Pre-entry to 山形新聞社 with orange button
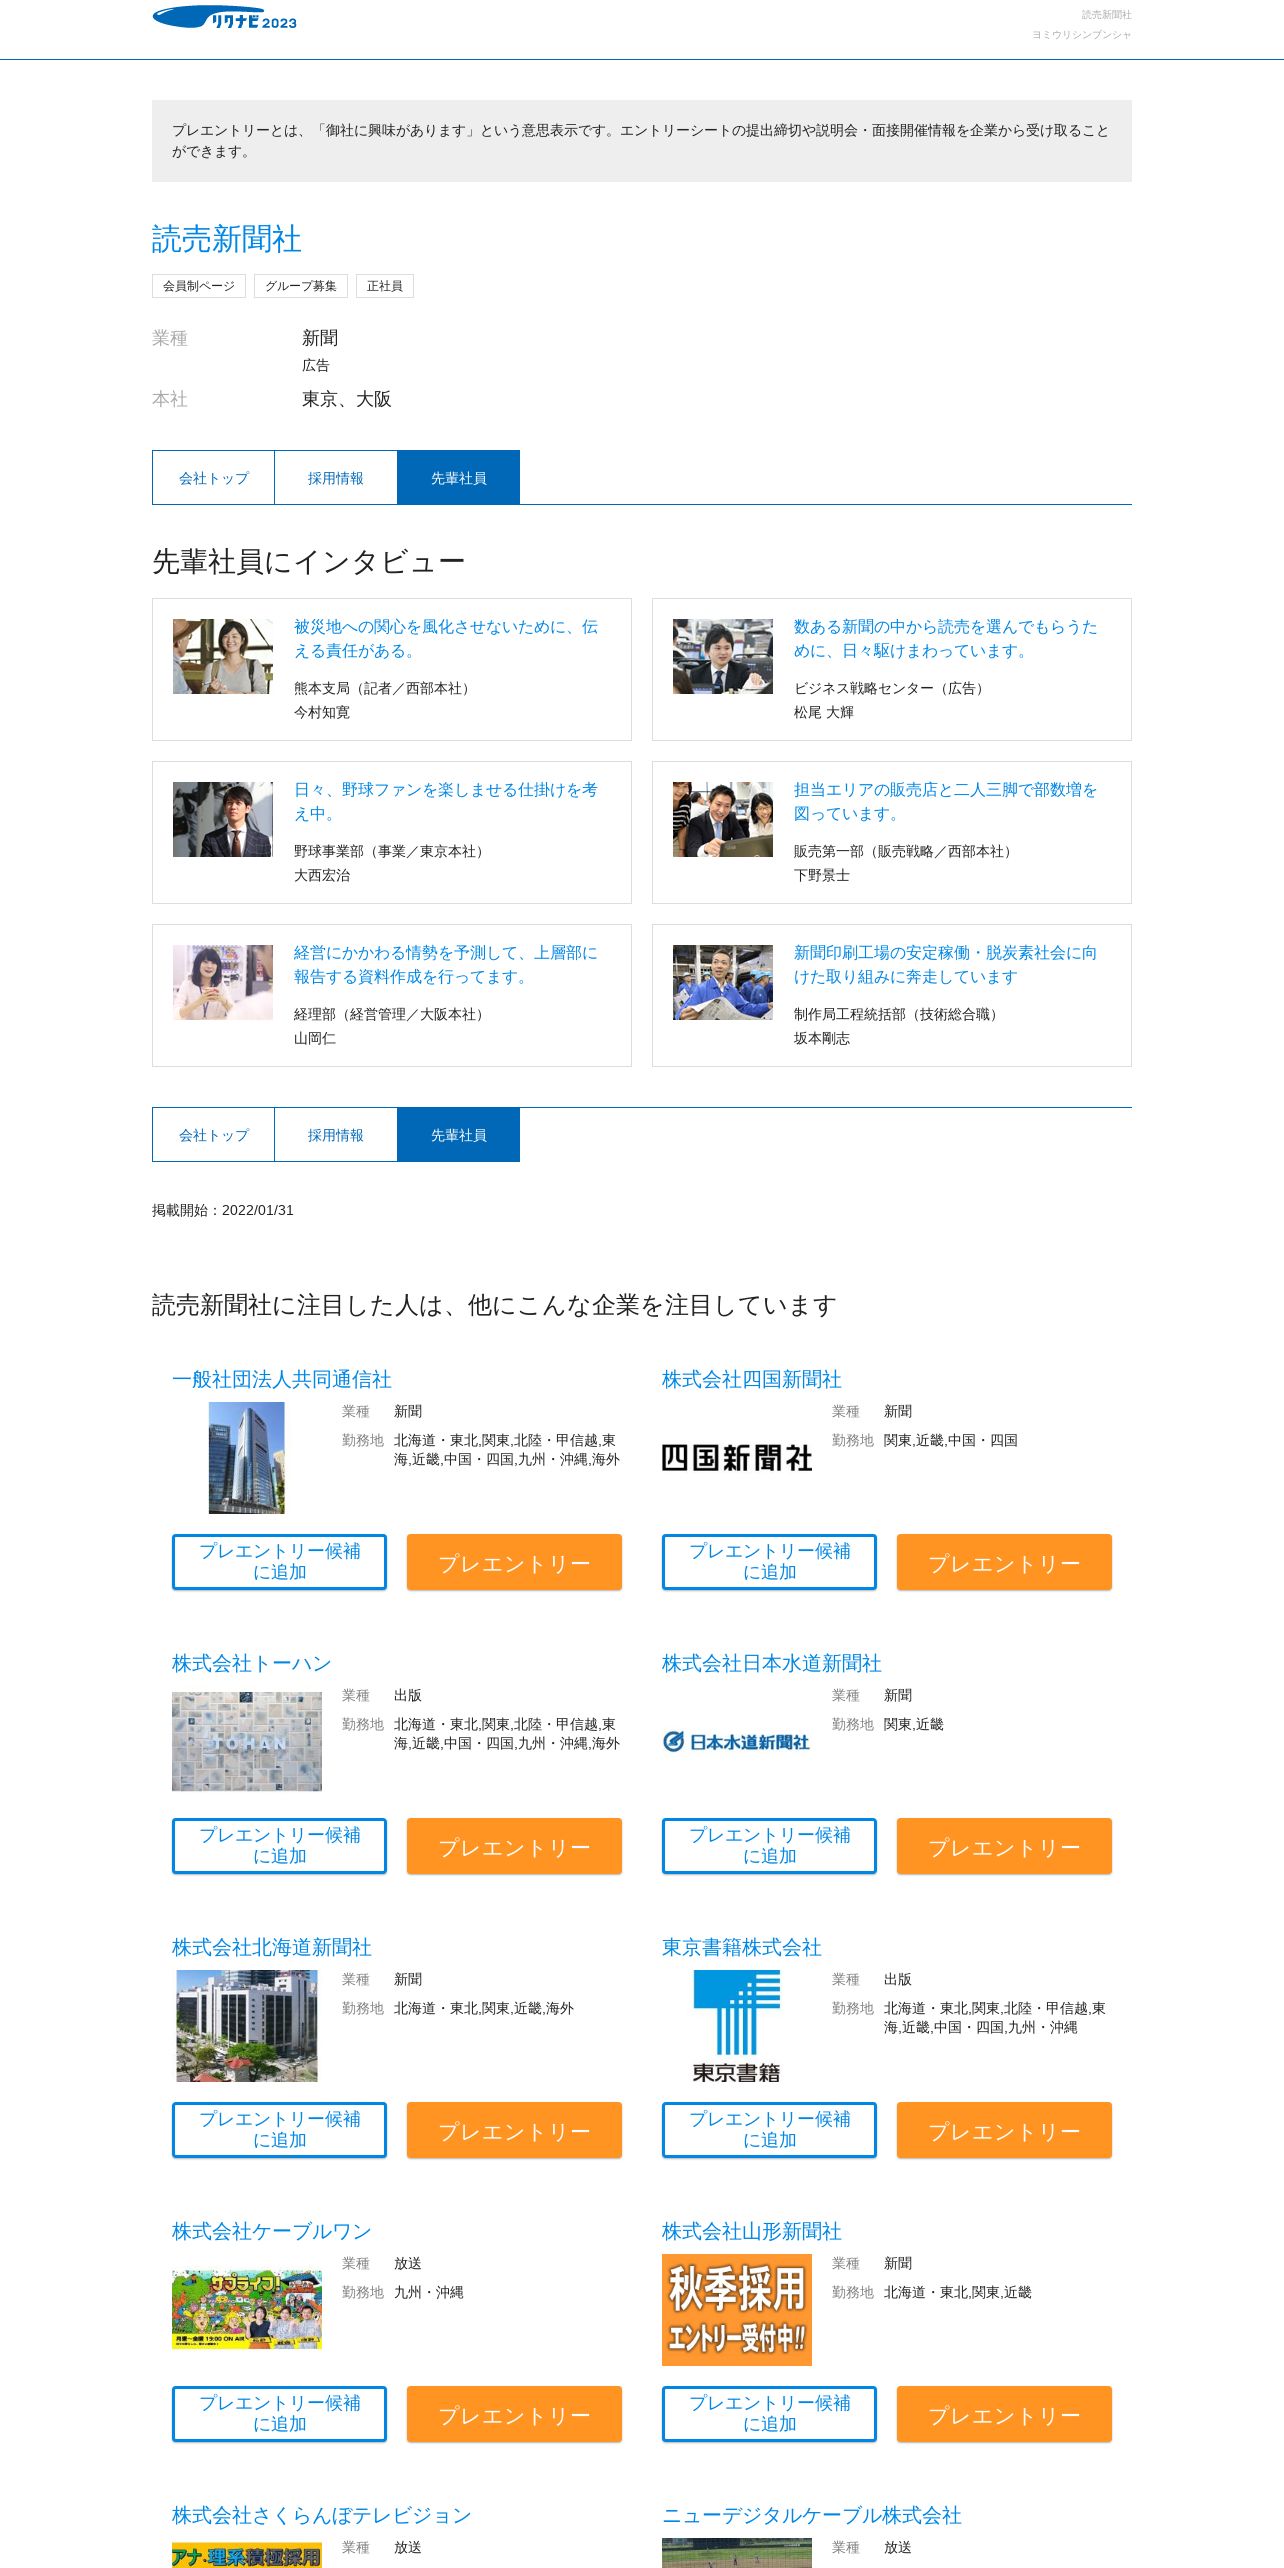 click(x=1004, y=2414)
